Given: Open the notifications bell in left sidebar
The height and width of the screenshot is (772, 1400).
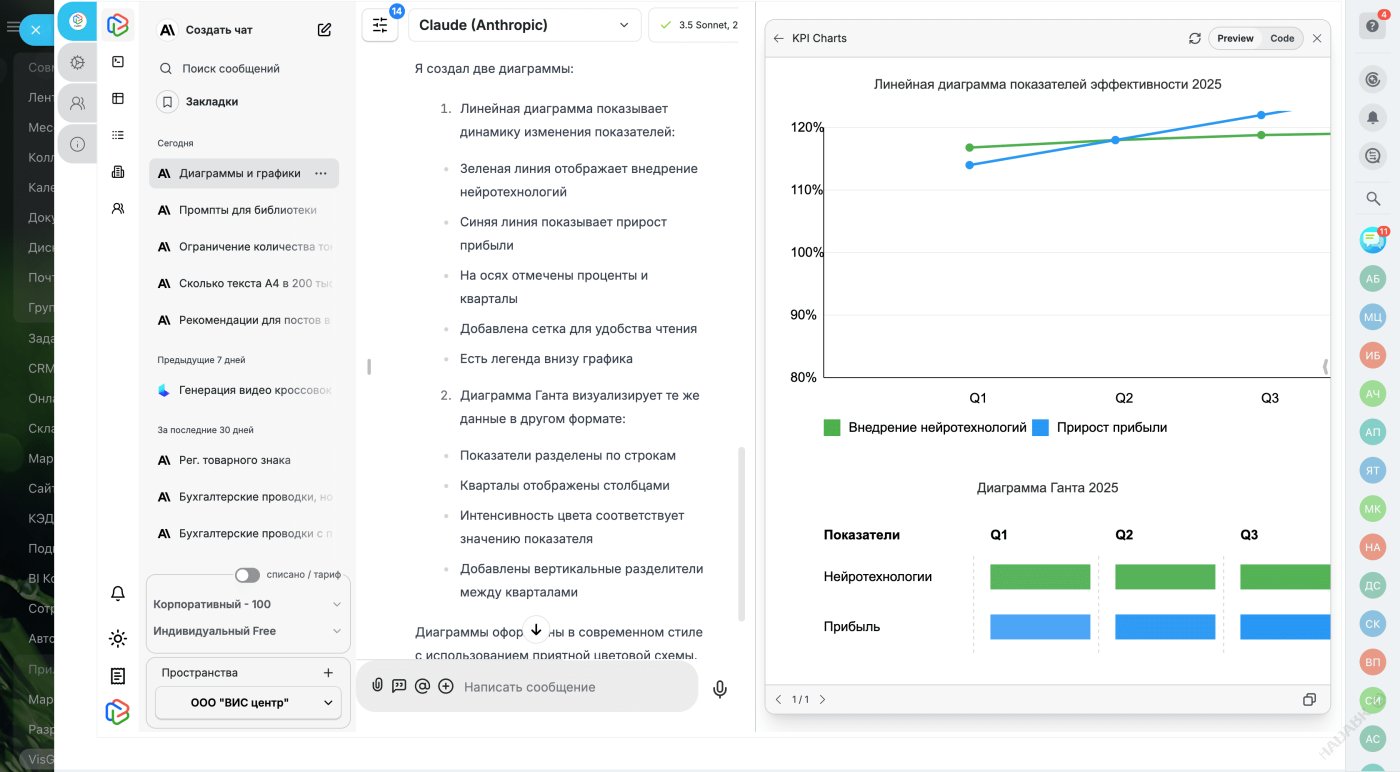Looking at the screenshot, I should (118, 594).
